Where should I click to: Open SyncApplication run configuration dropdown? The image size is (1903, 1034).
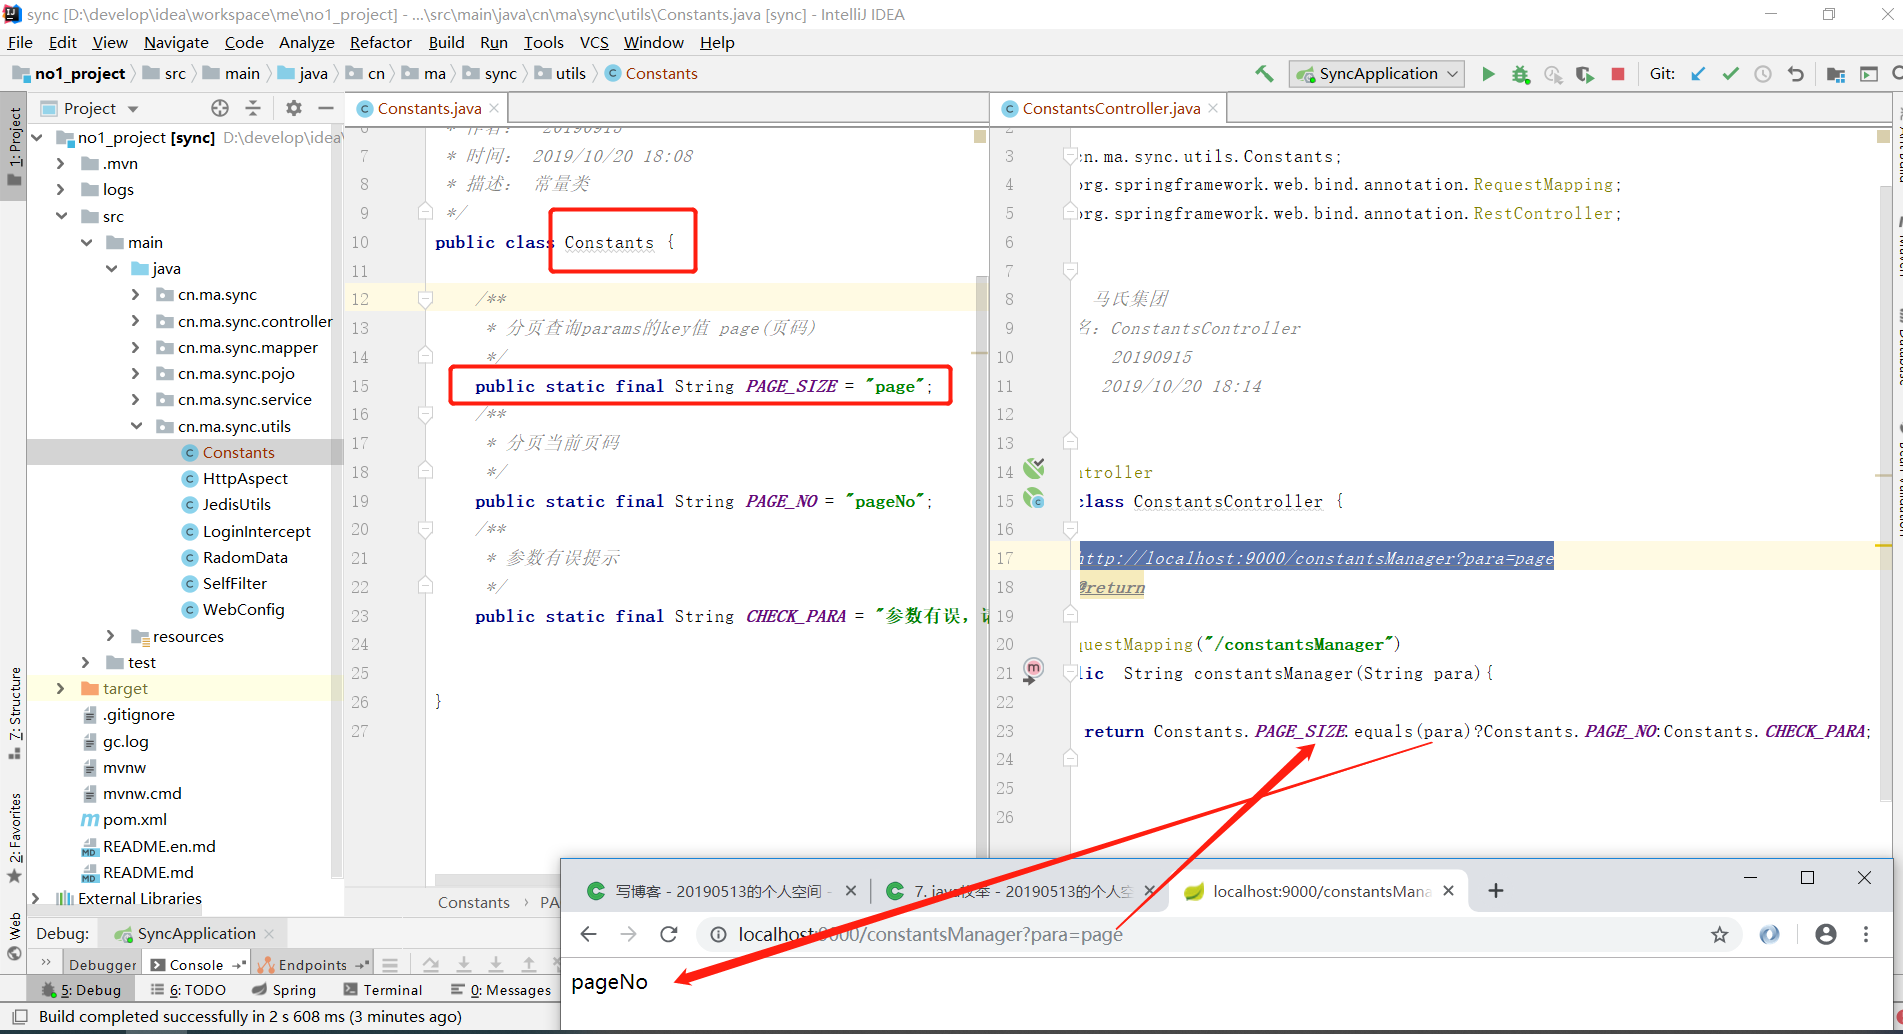click(1377, 74)
